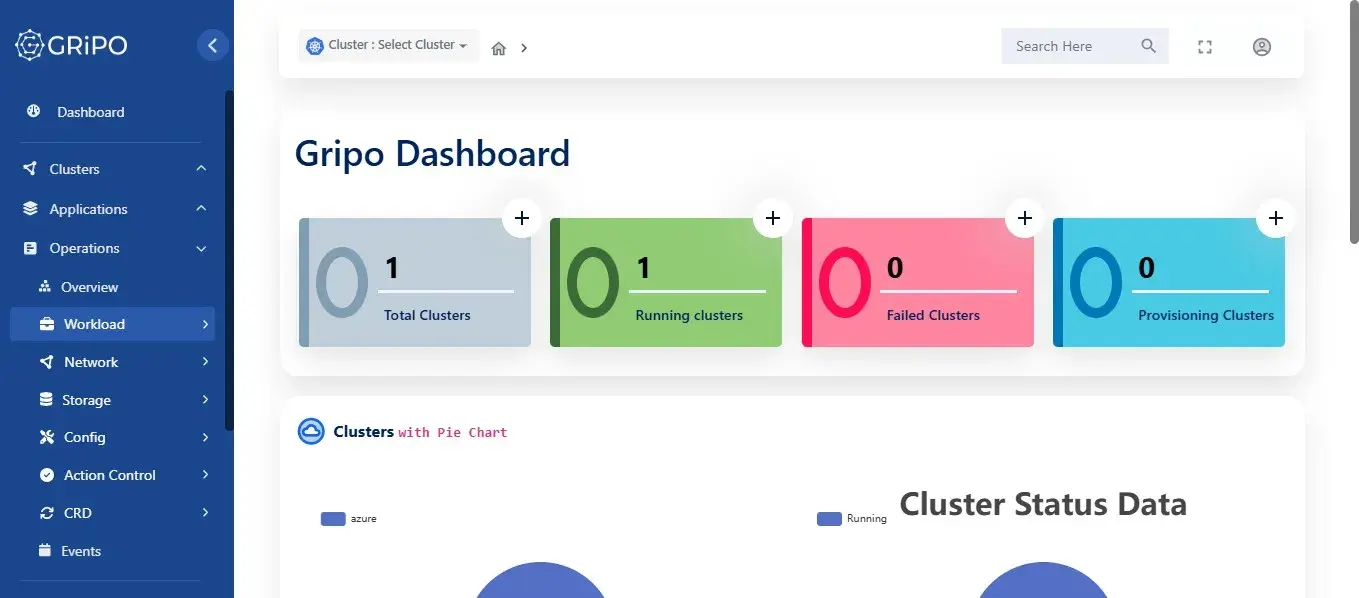Click plus on Running clusters card
The height and width of the screenshot is (598, 1359).
point(773,218)
